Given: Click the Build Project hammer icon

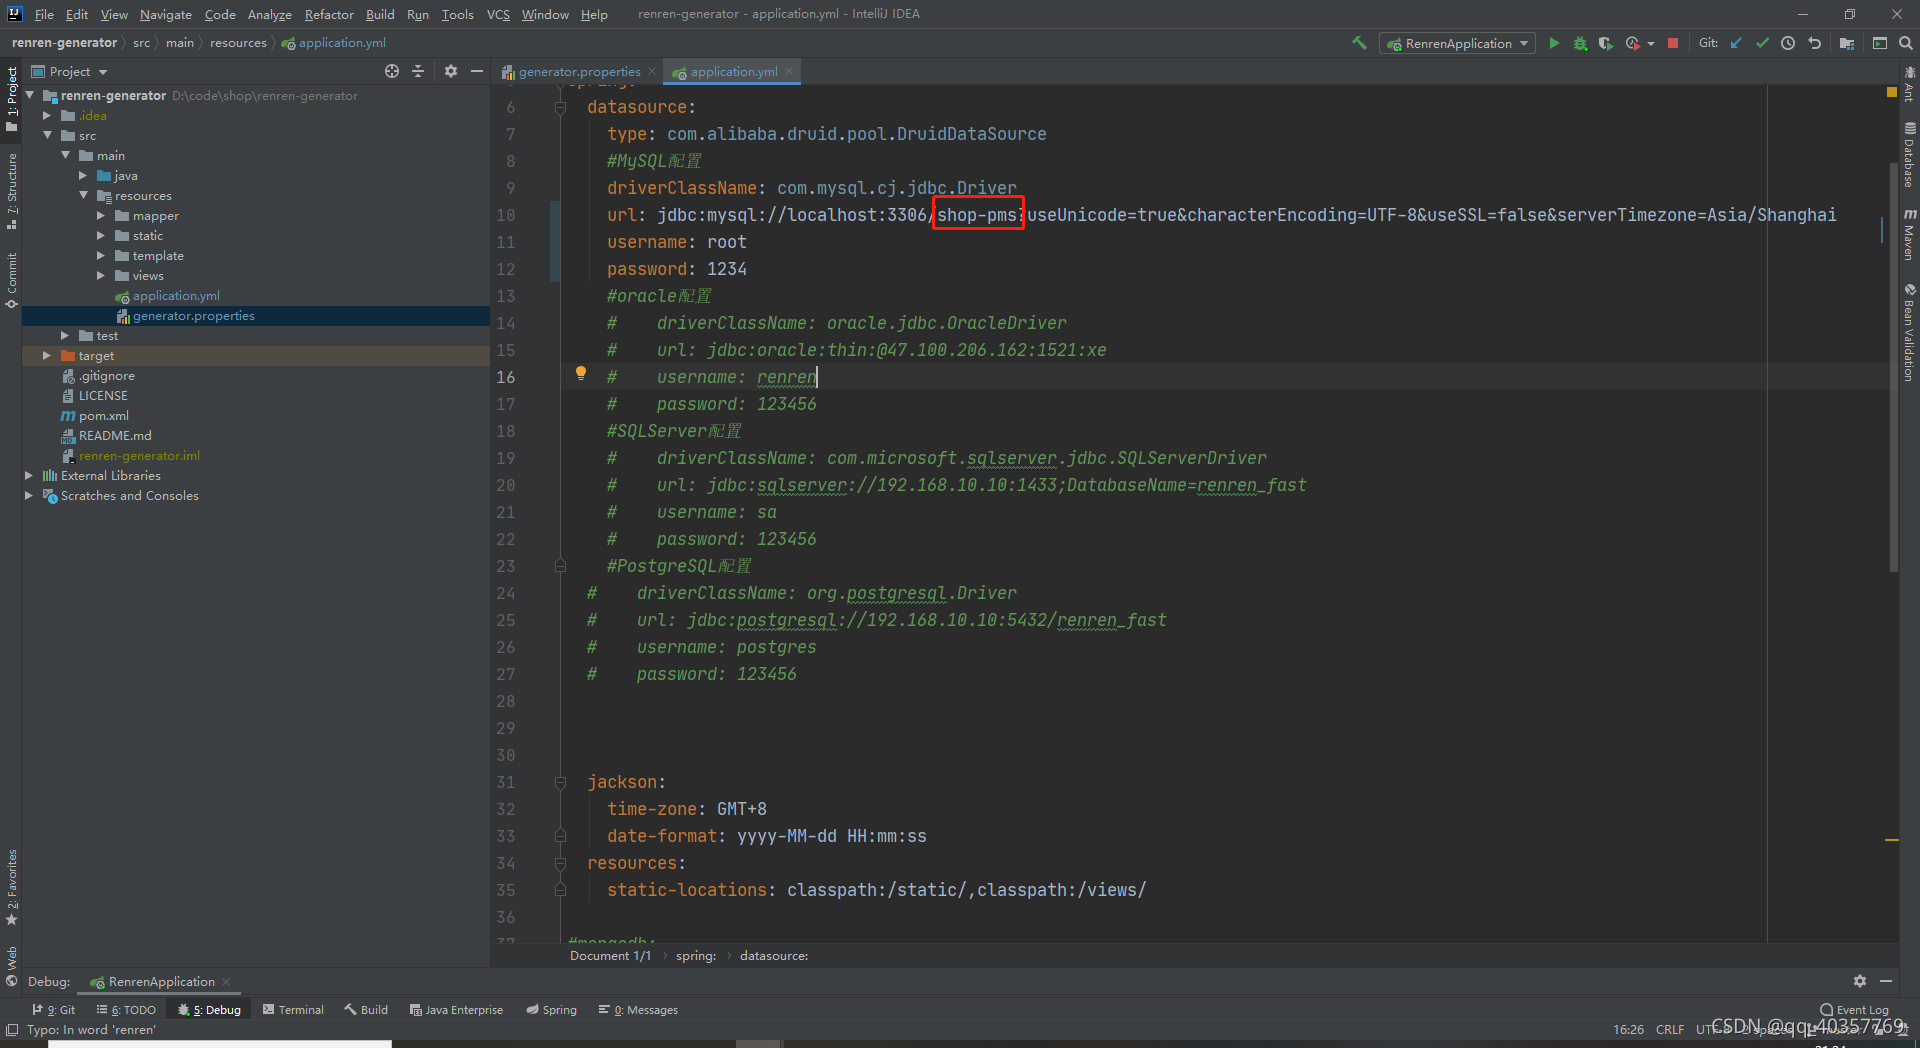Looking at the screenshot, I should (x=1359, y=43).
